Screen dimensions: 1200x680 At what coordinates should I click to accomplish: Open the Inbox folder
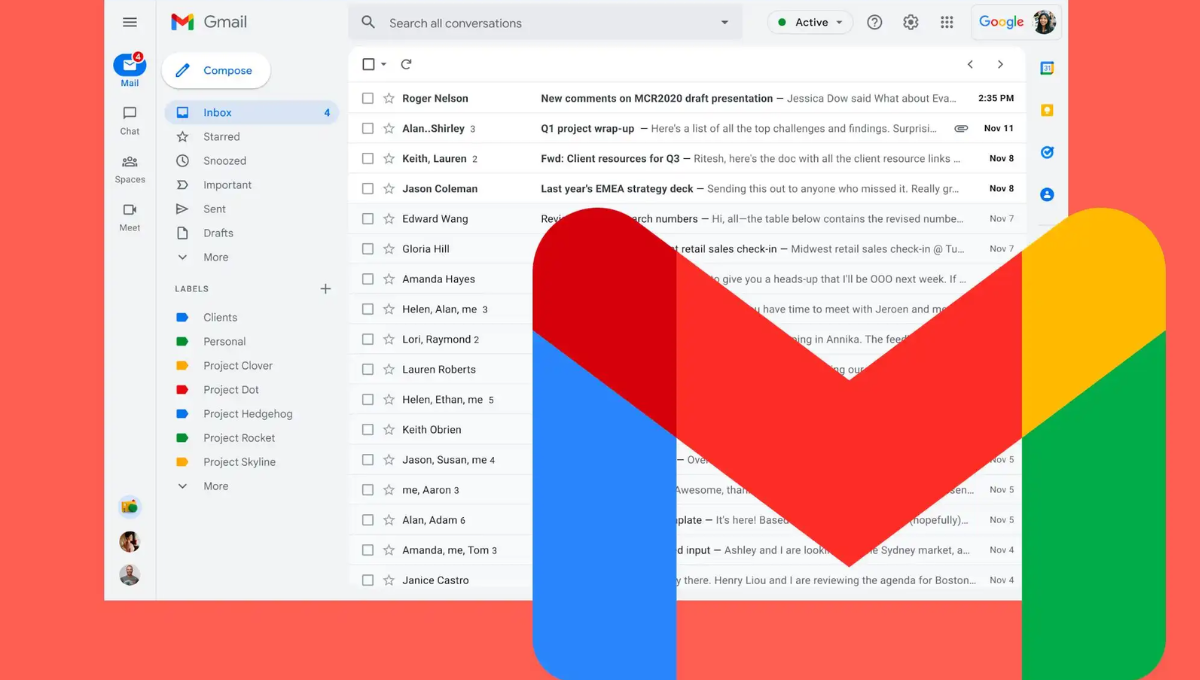tap(251, 113)
